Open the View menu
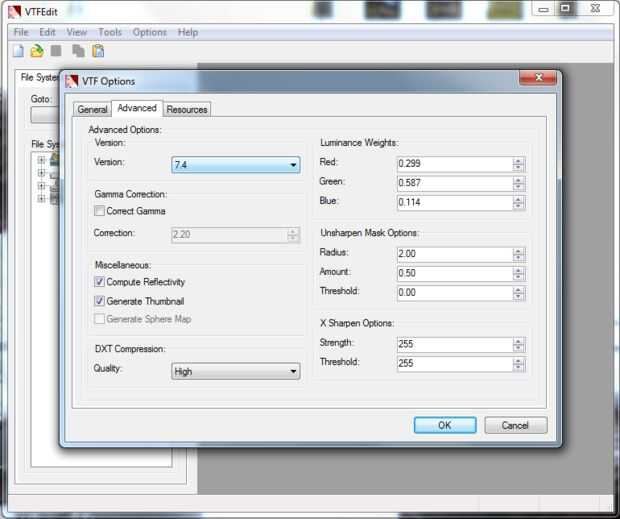Screen dimensions: 620x519 tap(76, 32)
